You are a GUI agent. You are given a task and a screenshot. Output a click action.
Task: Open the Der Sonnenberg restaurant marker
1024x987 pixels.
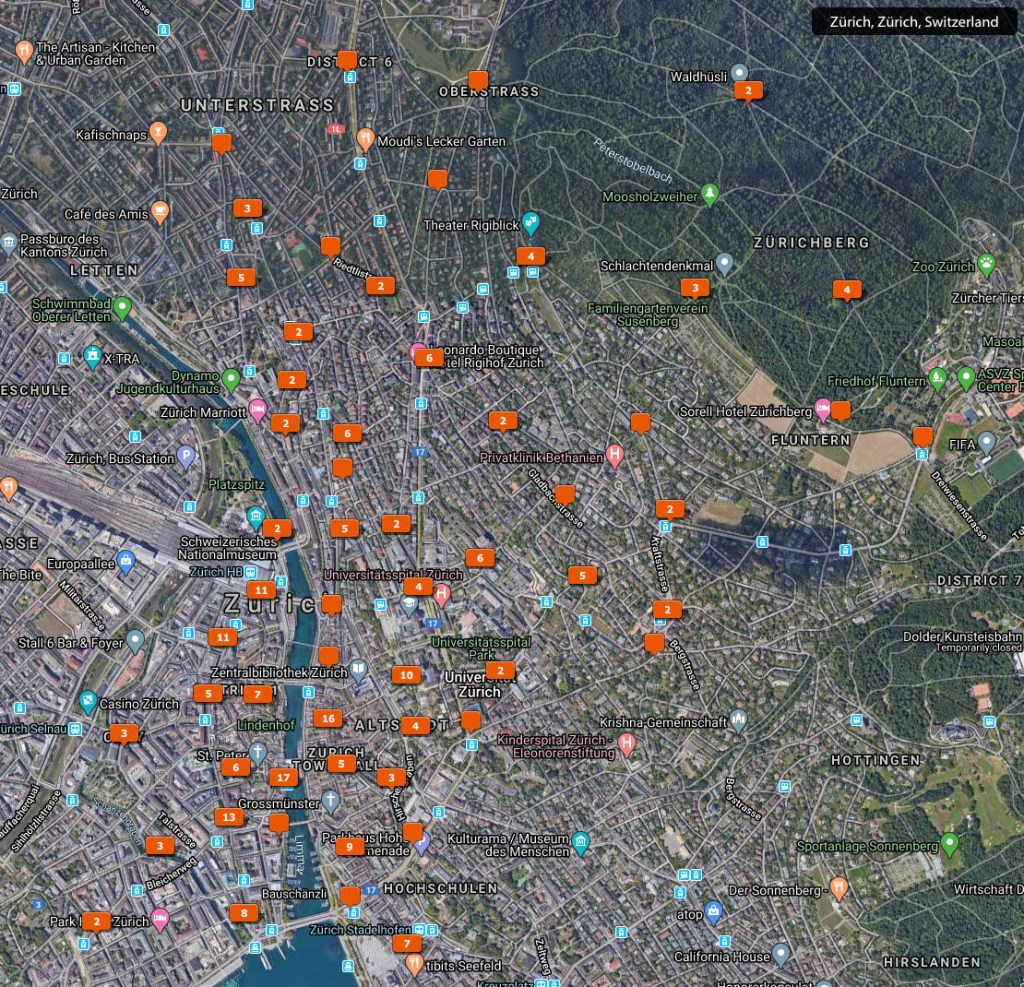[838, 888]
